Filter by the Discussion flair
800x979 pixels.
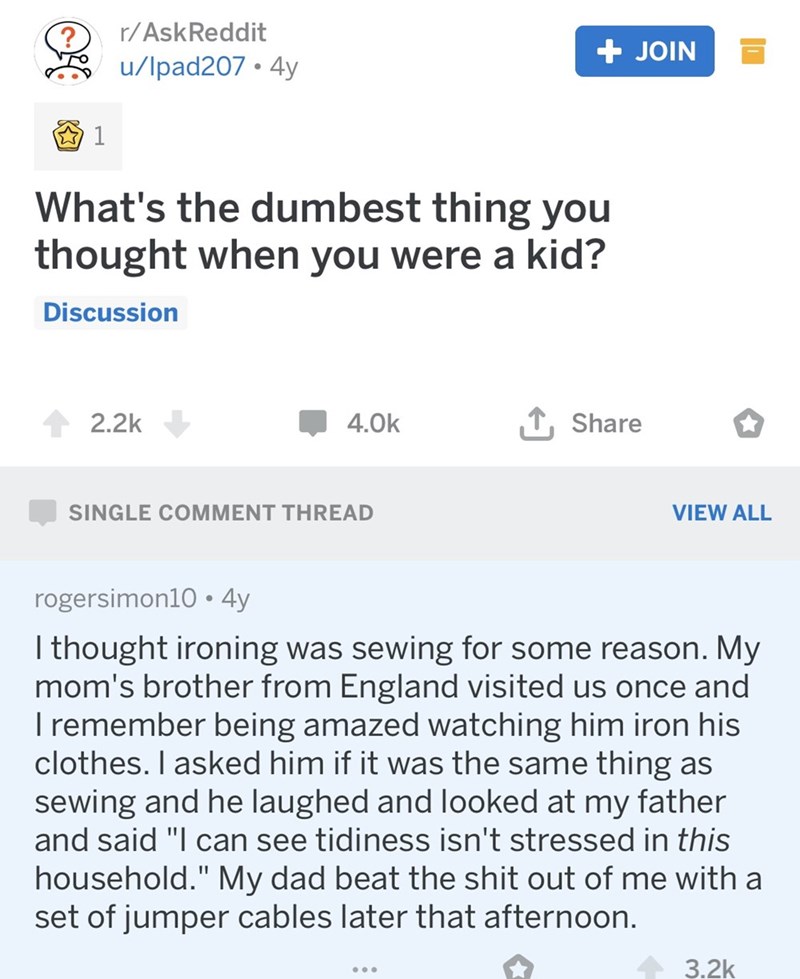[110, 312]
